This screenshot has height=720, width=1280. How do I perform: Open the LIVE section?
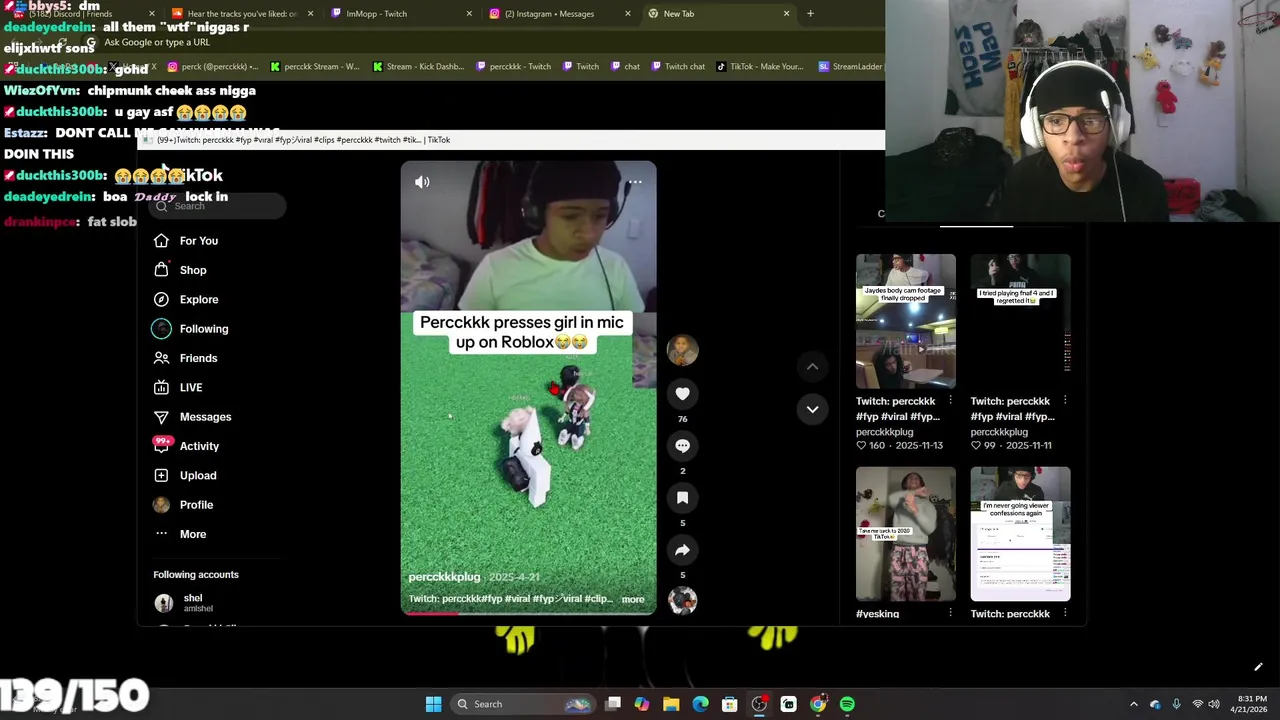tap(178, 387)
